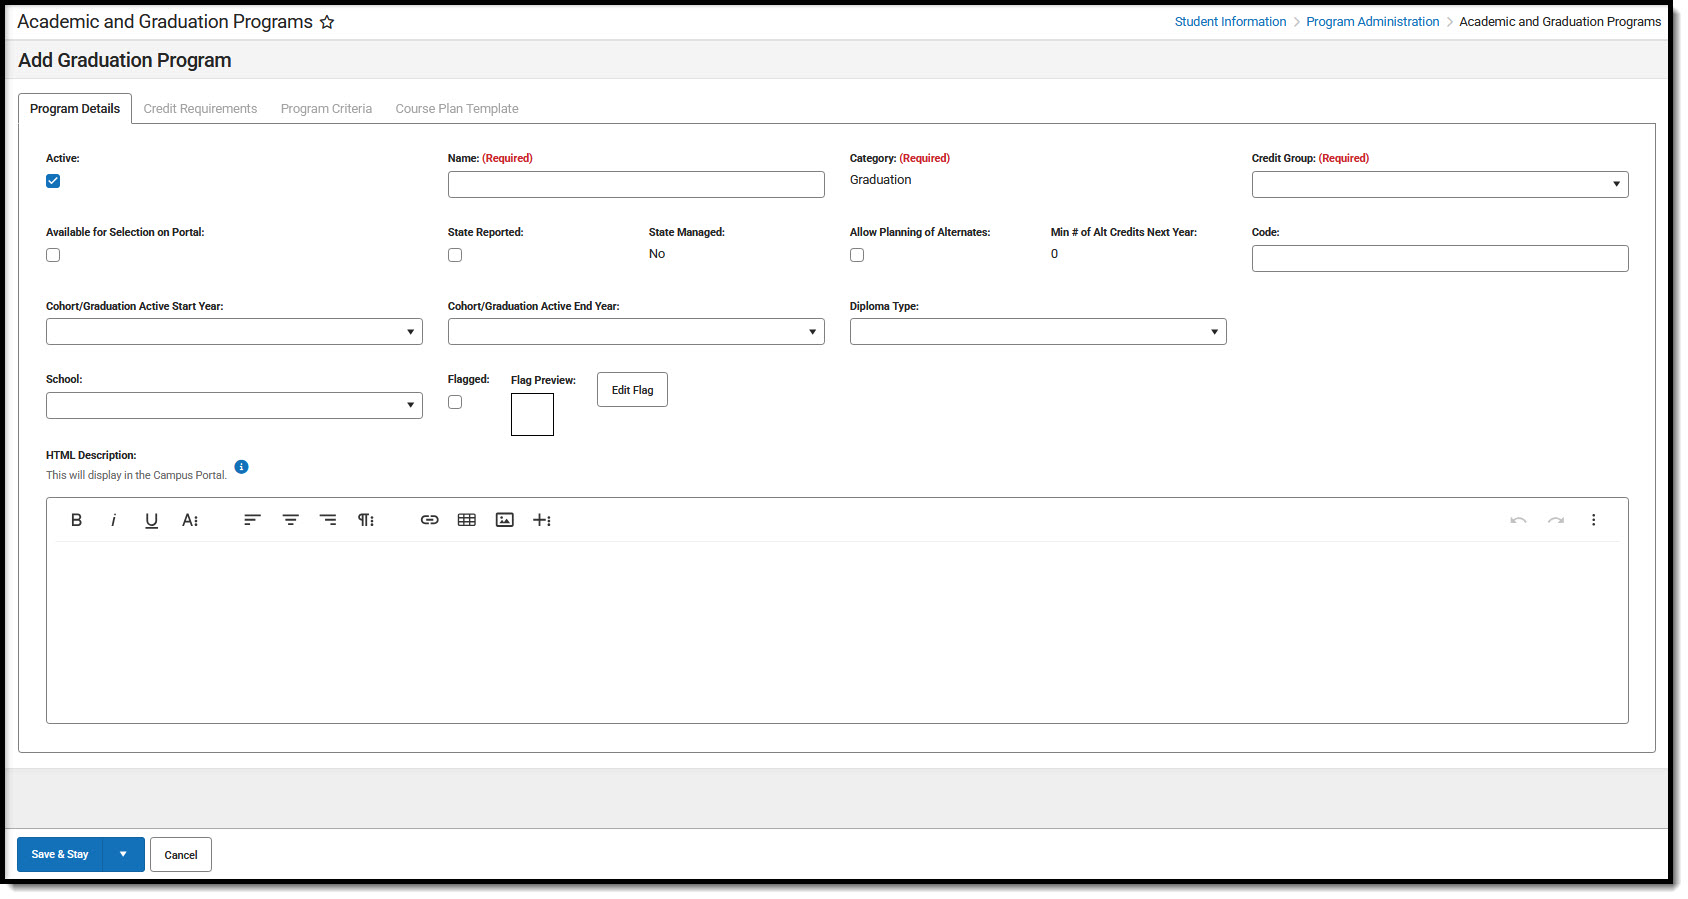1688x899 pixels.
Task: Click the Flag Preview box
Action: click(x=532, y=414)
